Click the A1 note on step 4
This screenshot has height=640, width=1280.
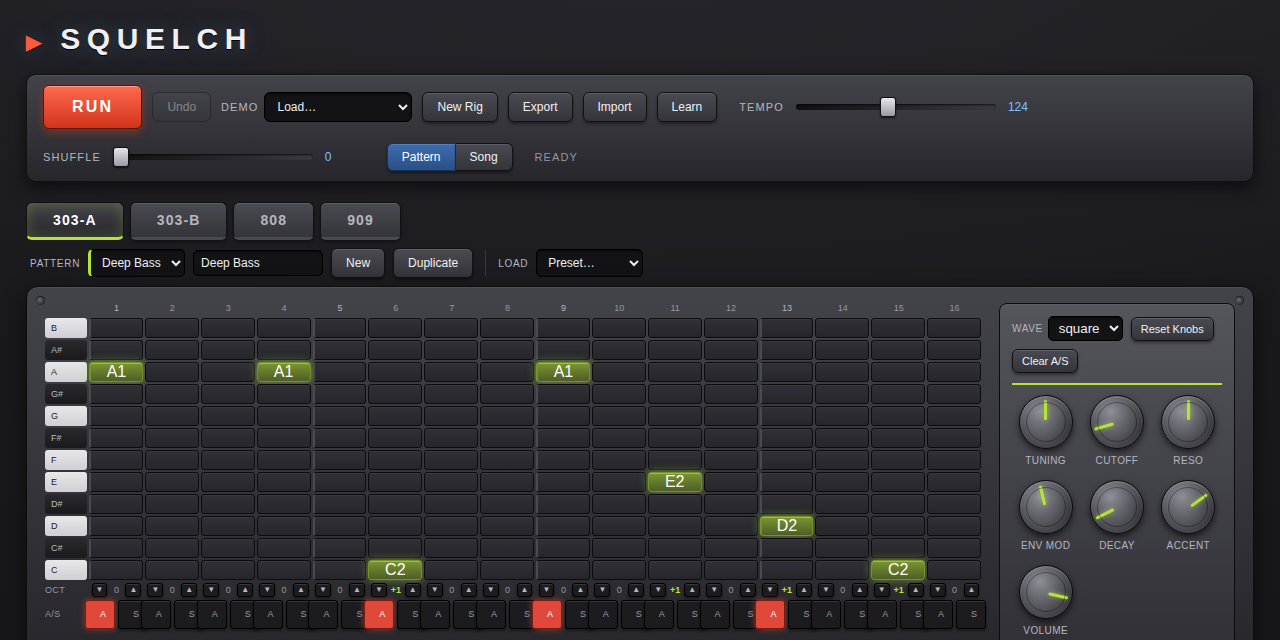[284, 372]
